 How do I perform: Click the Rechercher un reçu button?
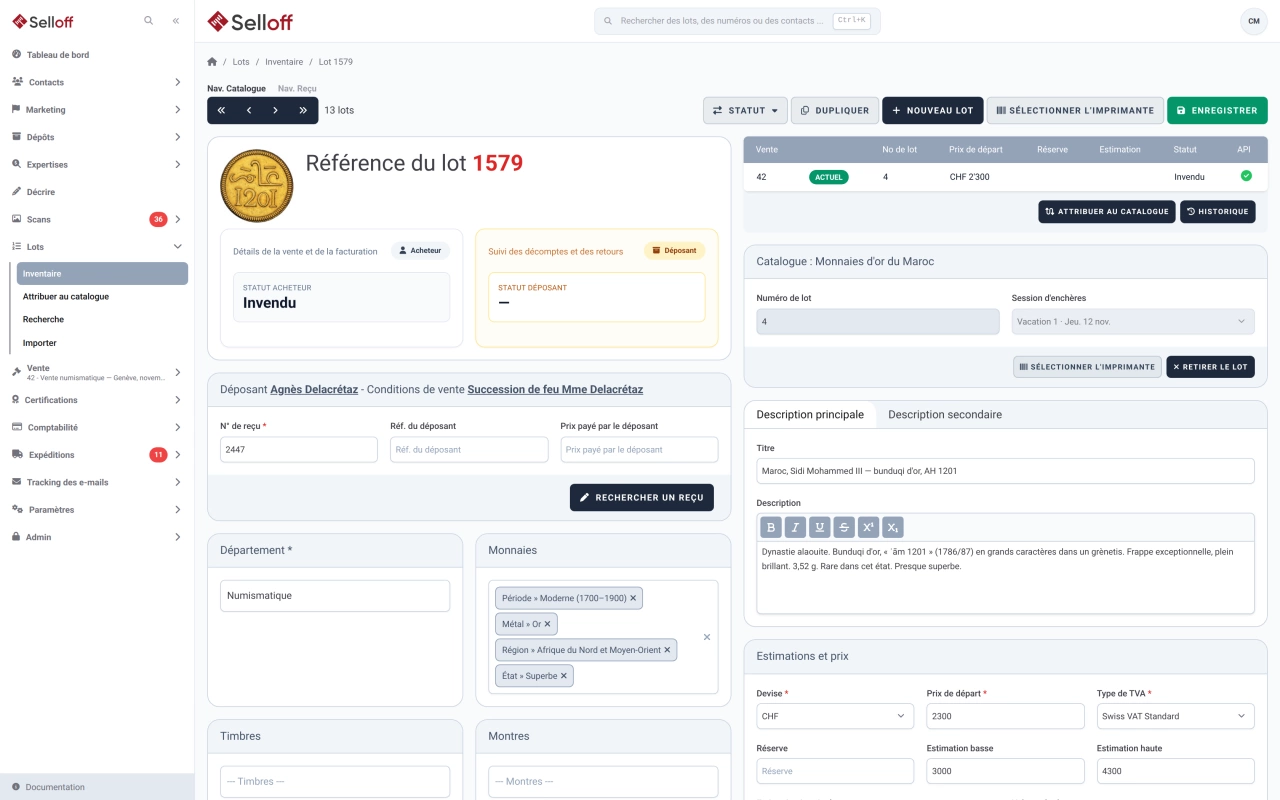(x=642, y=498)
